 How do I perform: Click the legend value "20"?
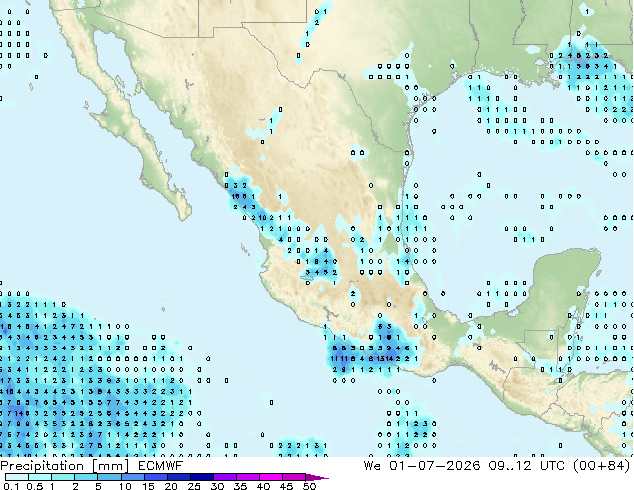(171, 486)
